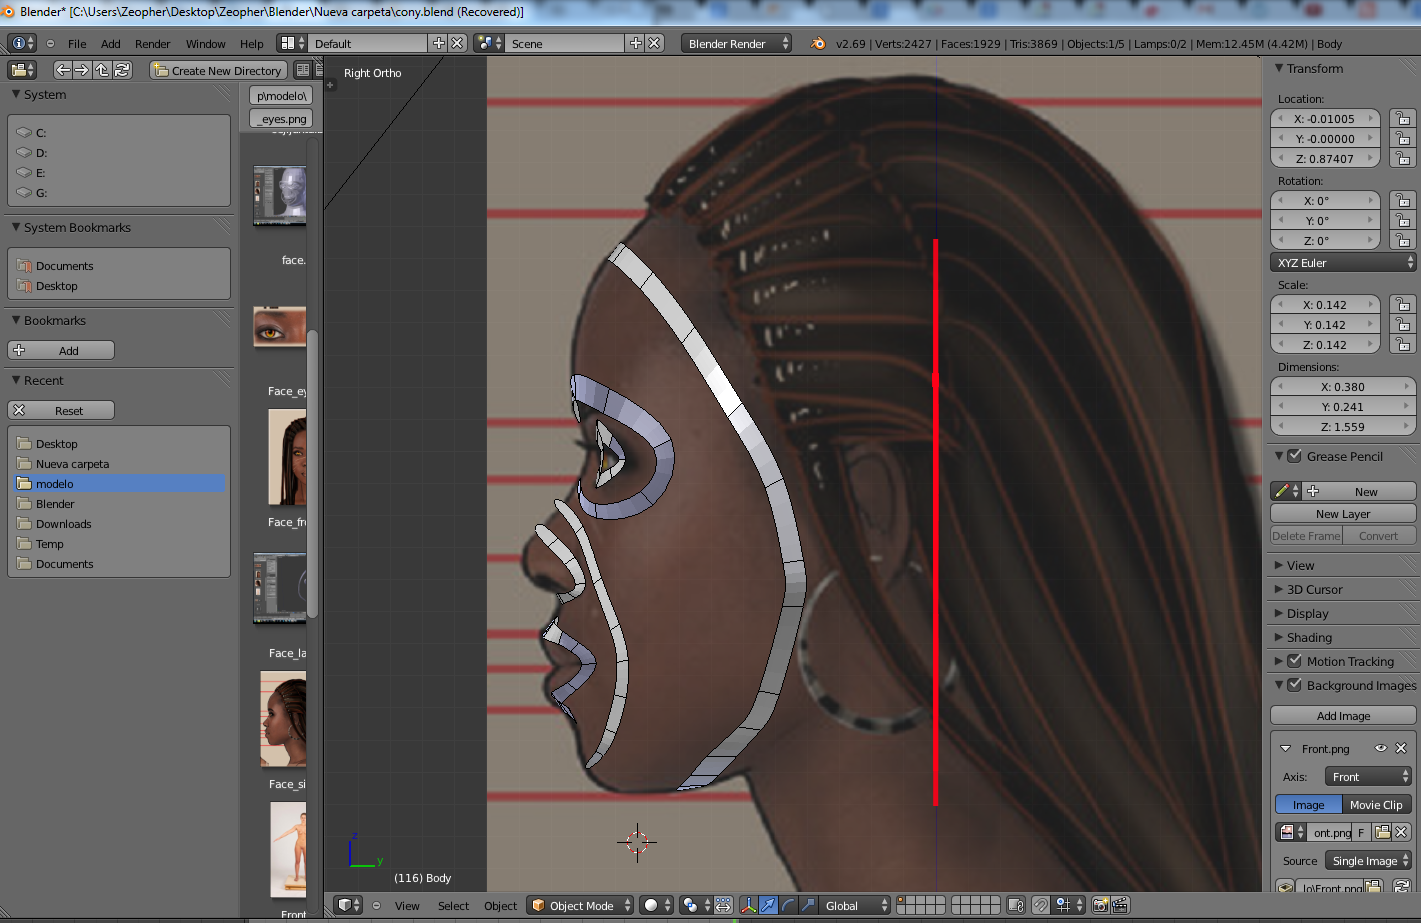Lock the X location with padlock icon
1421x923 pixels.
pos(1402,118)
